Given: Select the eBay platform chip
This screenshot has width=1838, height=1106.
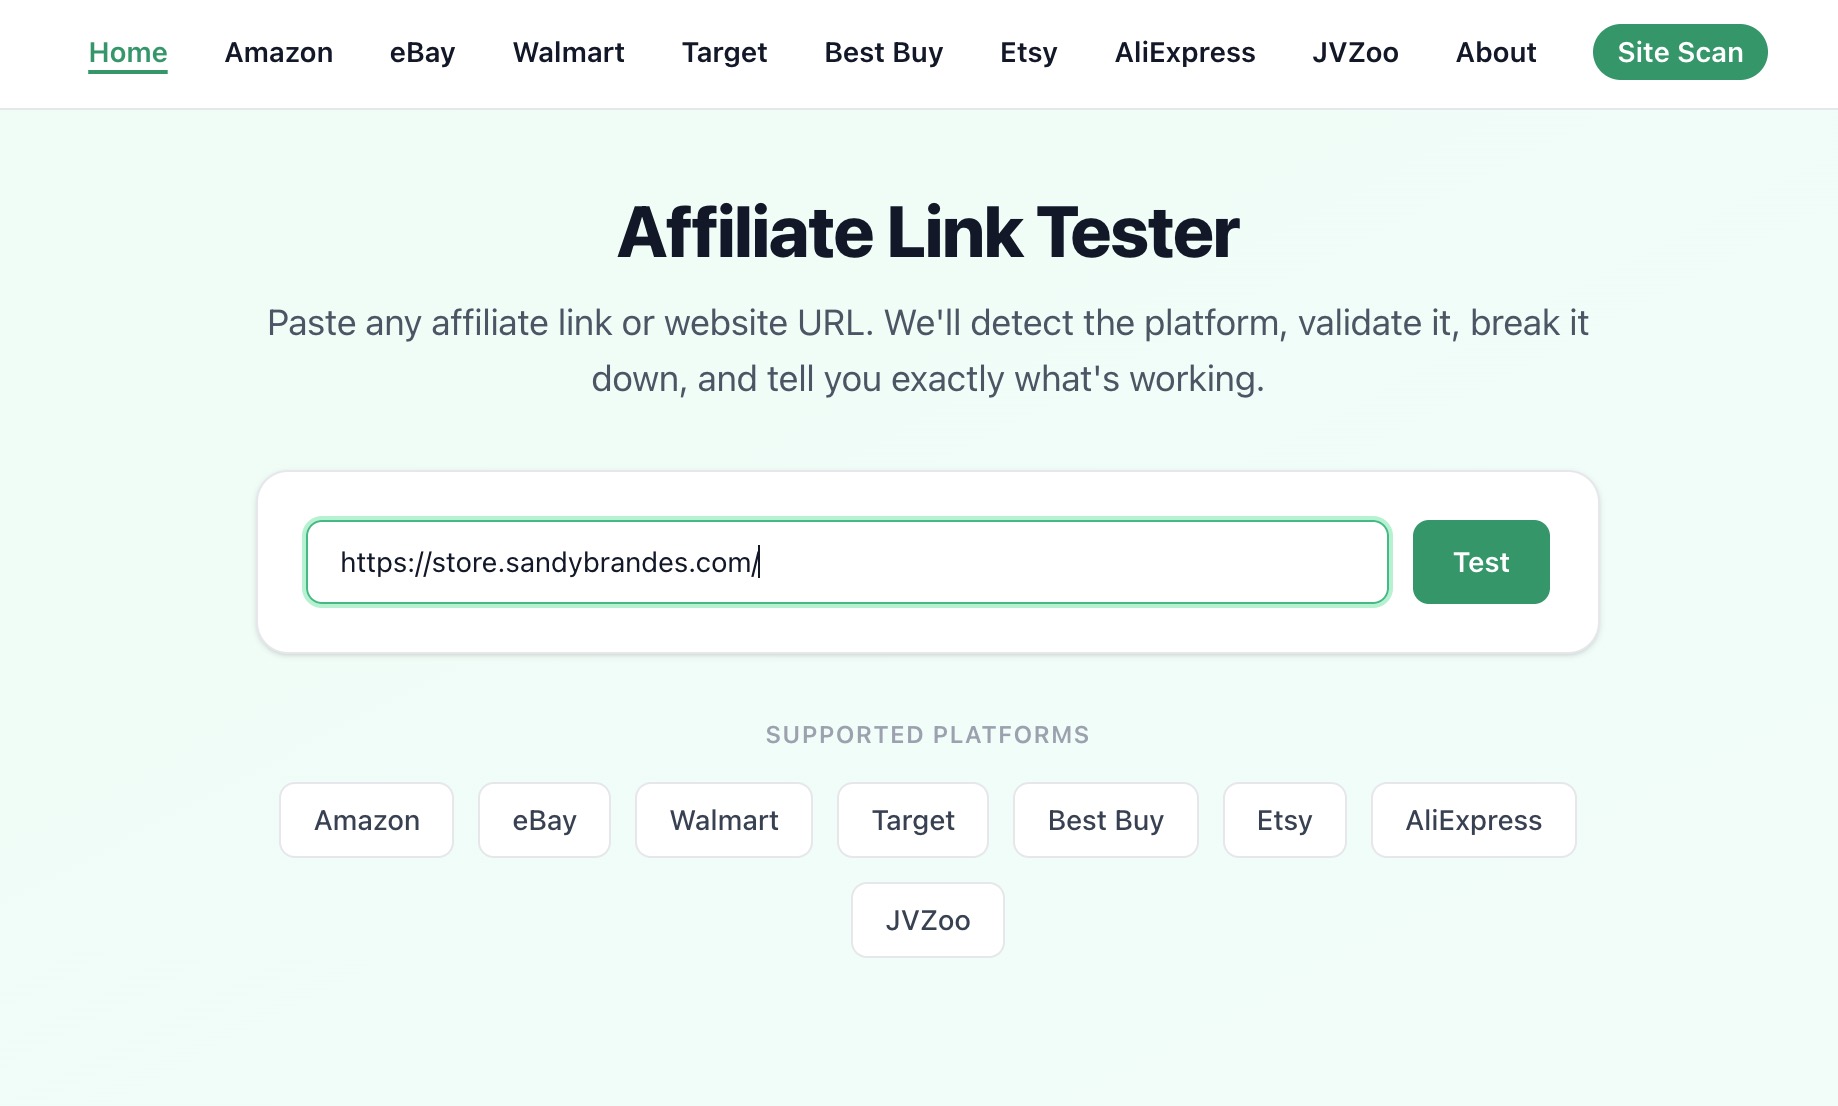Looking at the screenshot, I should point(544,820).
